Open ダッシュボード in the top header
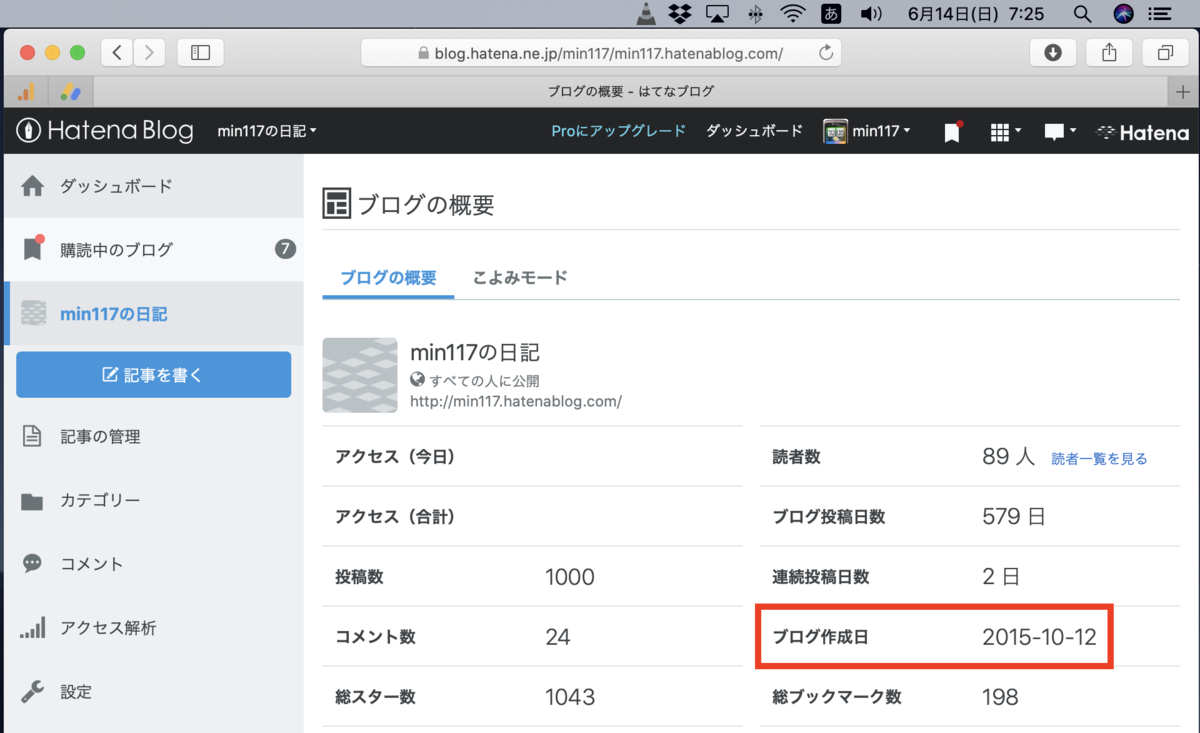The height and width of the screenshot is (733, 1200). point(754,131)
